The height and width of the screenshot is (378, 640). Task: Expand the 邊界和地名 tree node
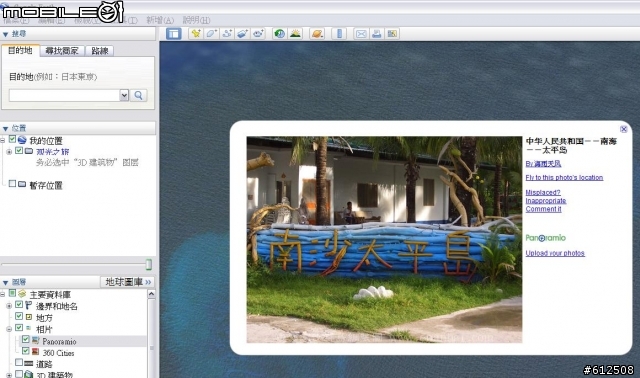click(x=9, y=306)
